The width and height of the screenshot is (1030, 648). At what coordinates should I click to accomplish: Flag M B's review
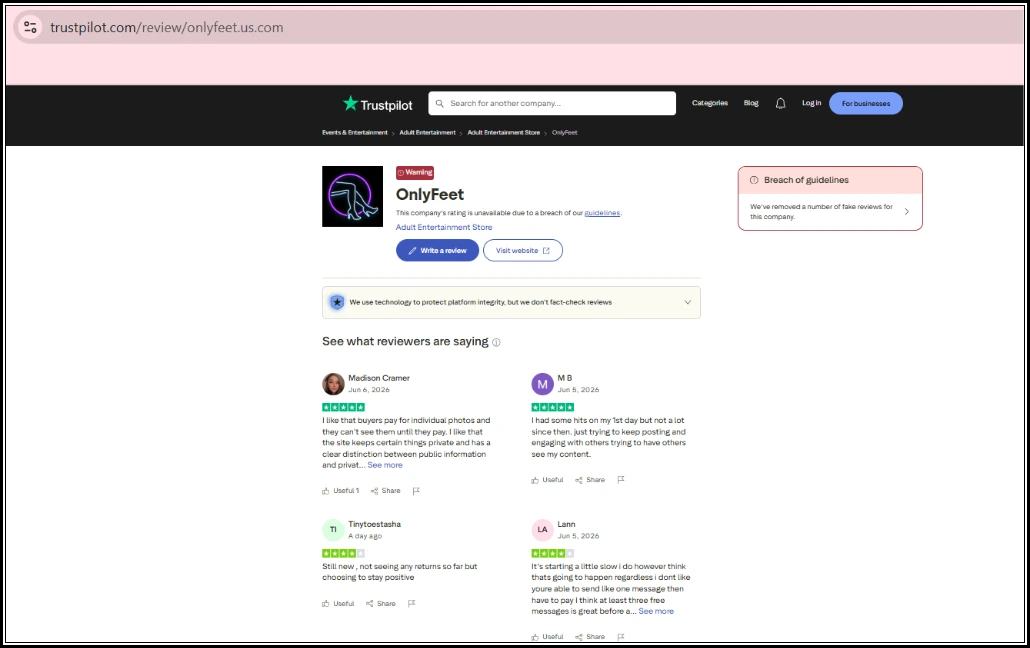pos(621,480)
